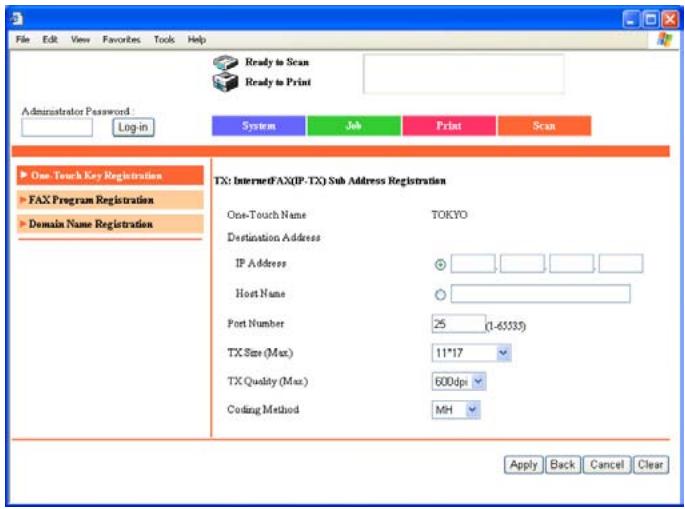The height and width of the screenshot is (509, 685).
Task: Click the Windows flag logo in menu bar
Action: coord(664,40)
